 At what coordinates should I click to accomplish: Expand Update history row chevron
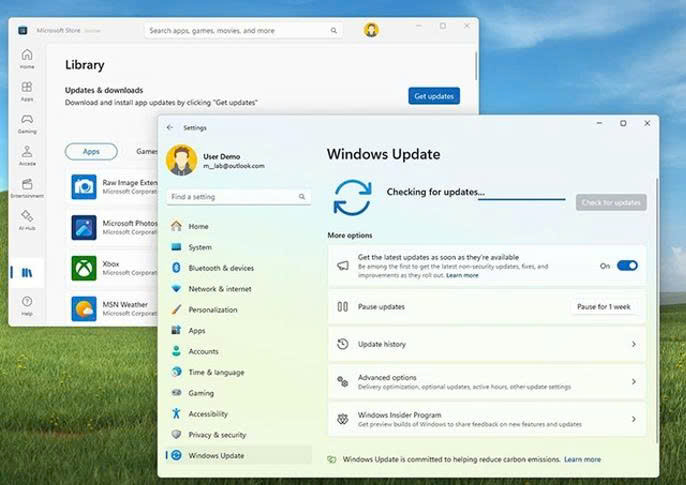point(634,344)
